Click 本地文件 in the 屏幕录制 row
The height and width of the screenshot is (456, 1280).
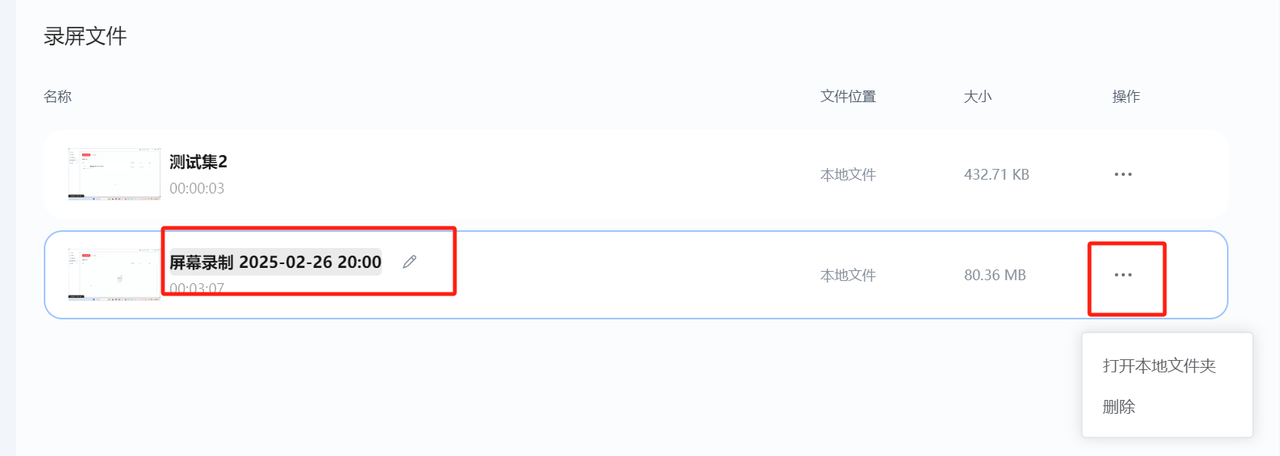click(848, 275)
